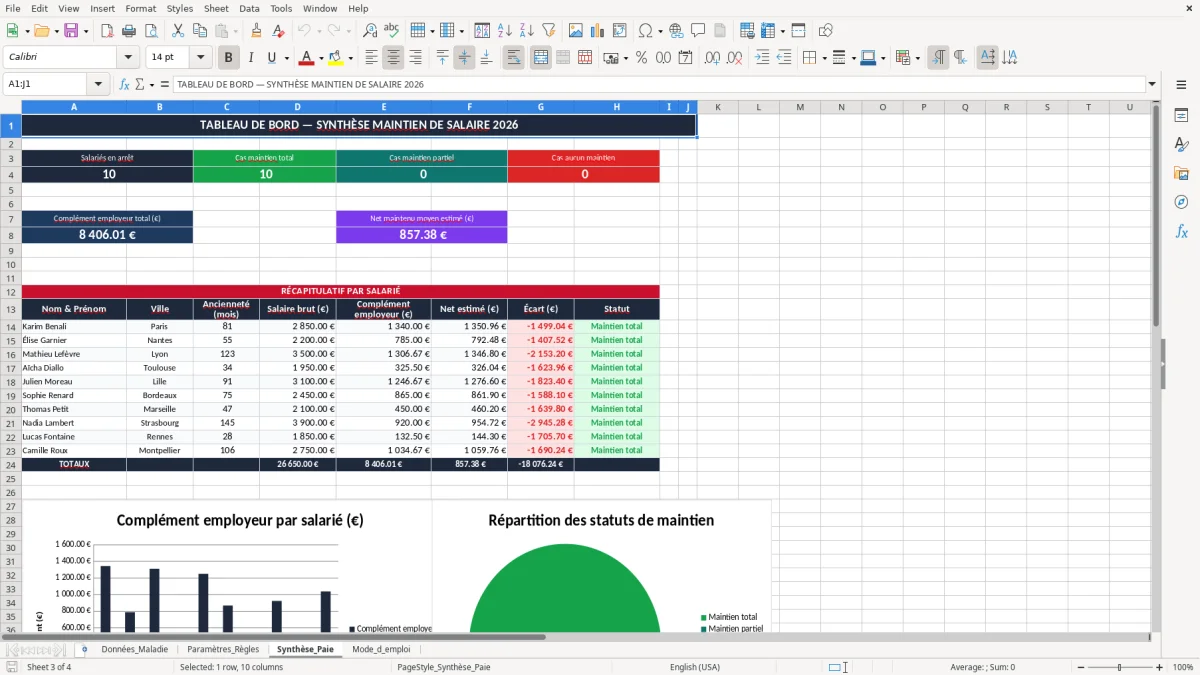Click the Function Wizard icon
The height and width of the screenshot is (675, 1200).
(x=125, y=84)
